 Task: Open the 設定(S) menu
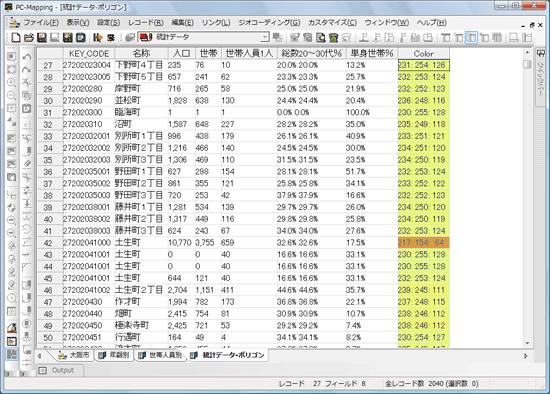(108, 23)
